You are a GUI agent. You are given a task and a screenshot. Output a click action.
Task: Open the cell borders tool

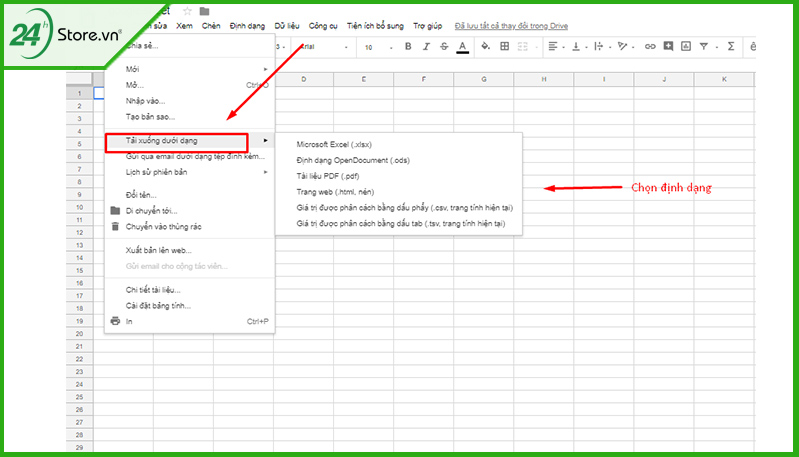point(504,46)
